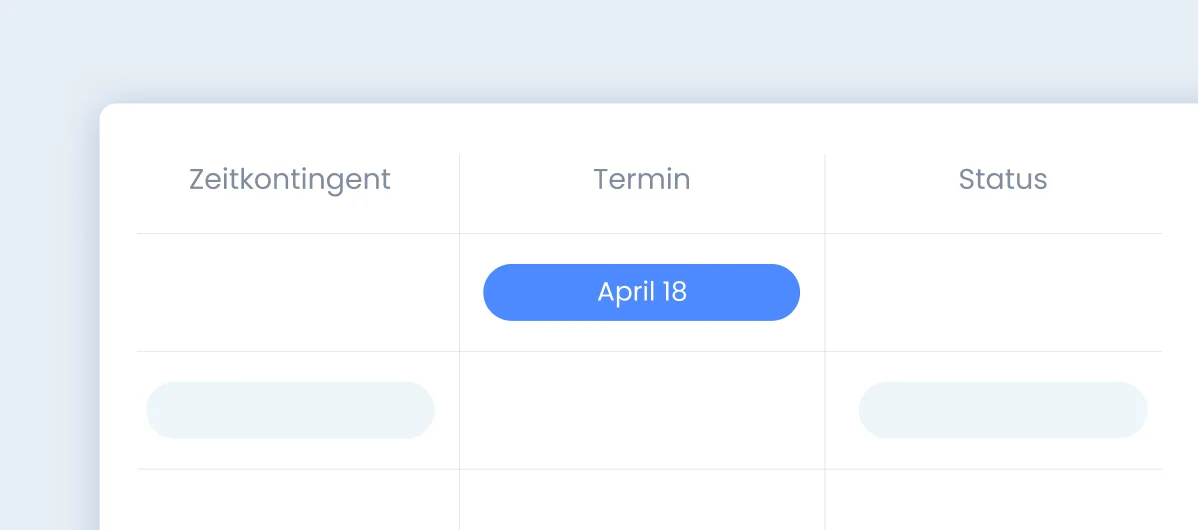Click empty Status cell in April 18 row

(x=993, y=292)
